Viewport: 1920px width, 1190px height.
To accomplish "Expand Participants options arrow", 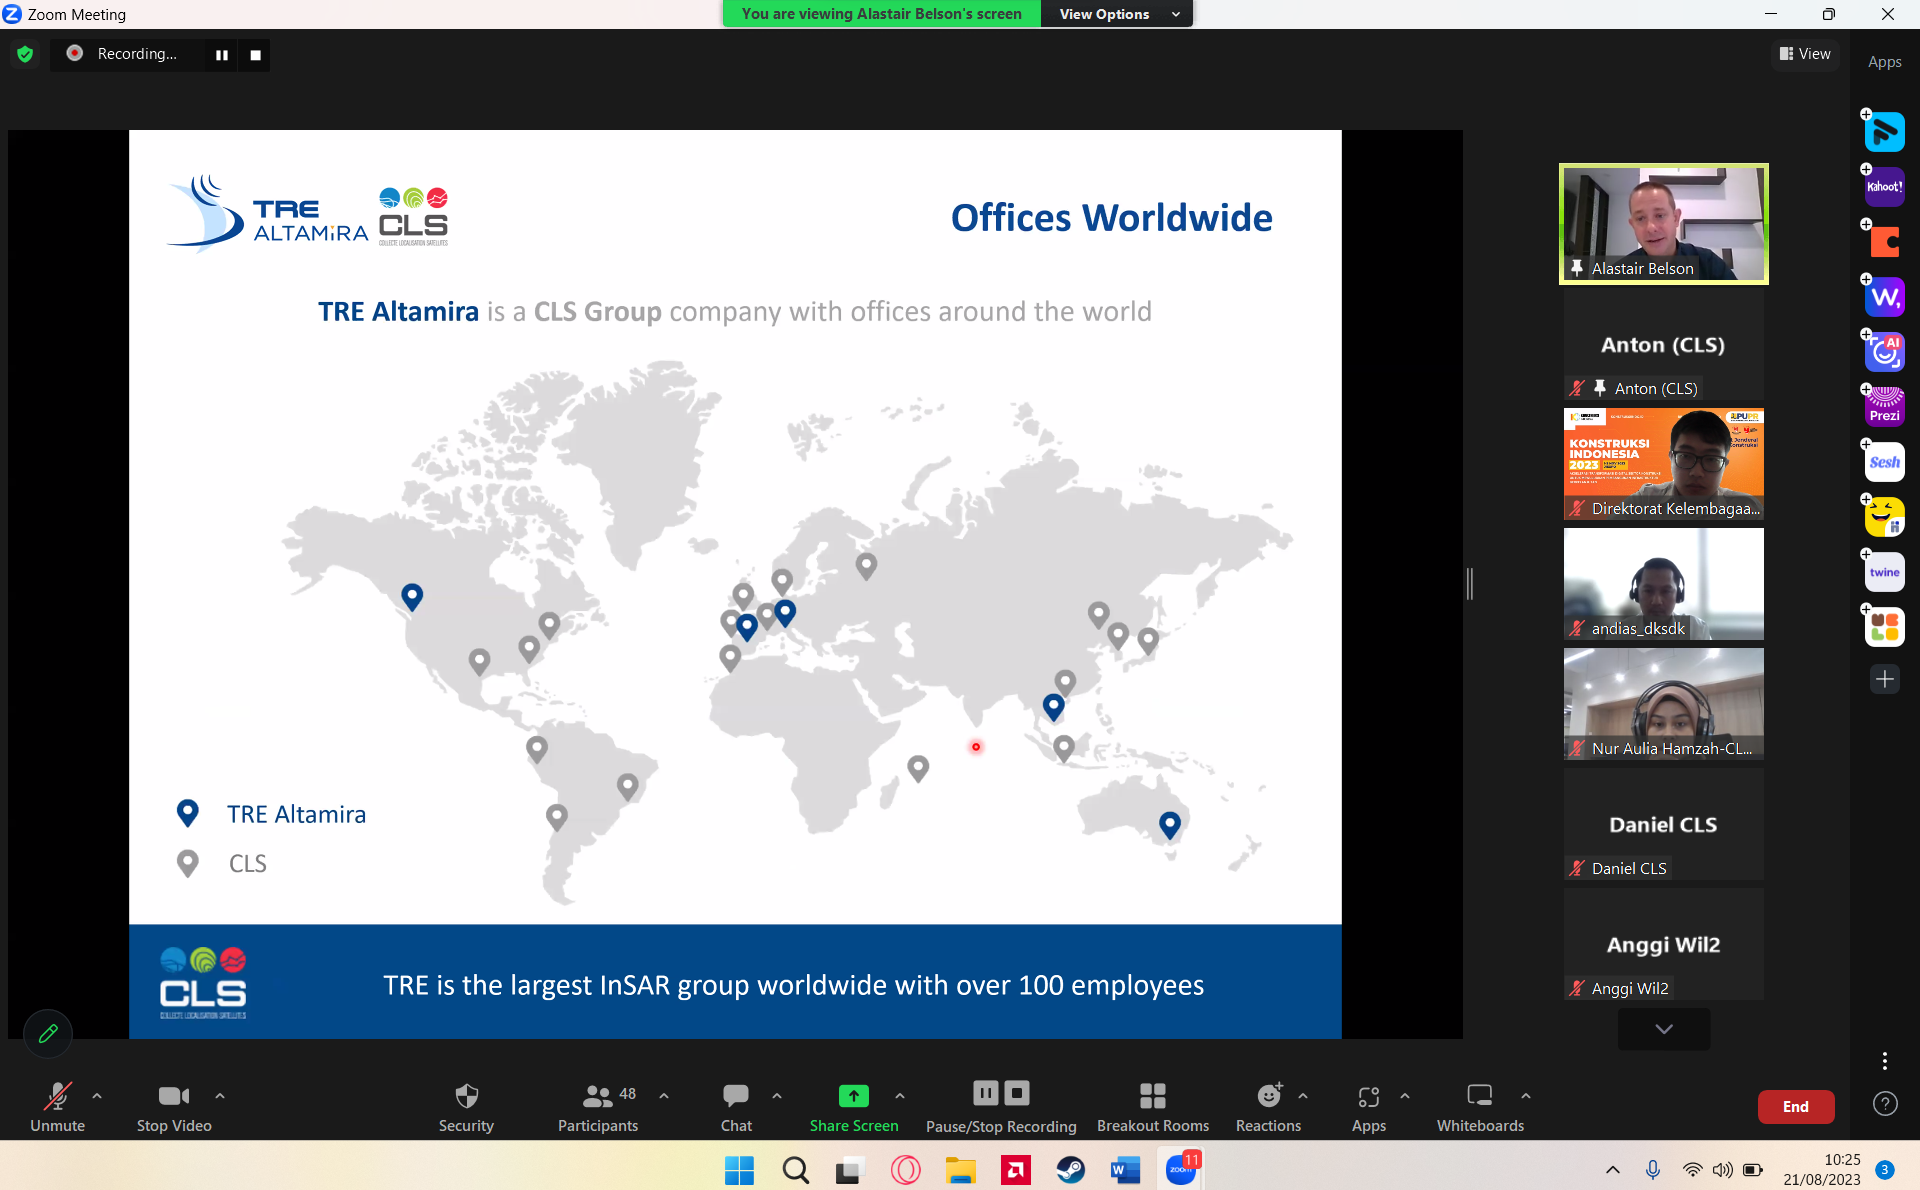I will click(x=664, y=1096).
